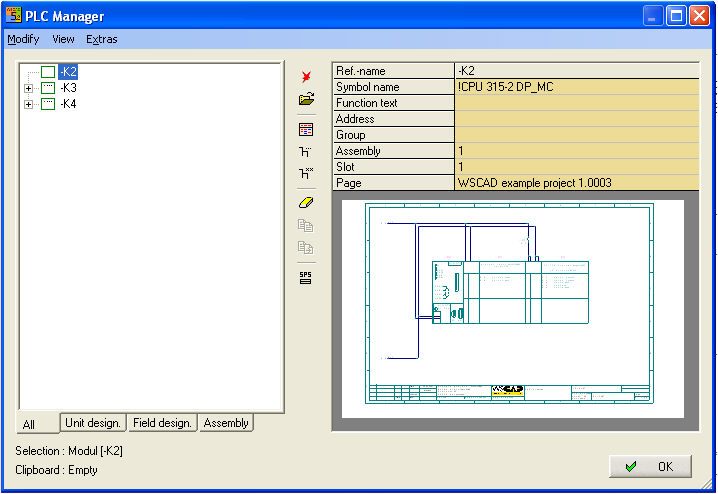Open the View menu
Screen dimensions: 718x494
[x=63, y=39]
